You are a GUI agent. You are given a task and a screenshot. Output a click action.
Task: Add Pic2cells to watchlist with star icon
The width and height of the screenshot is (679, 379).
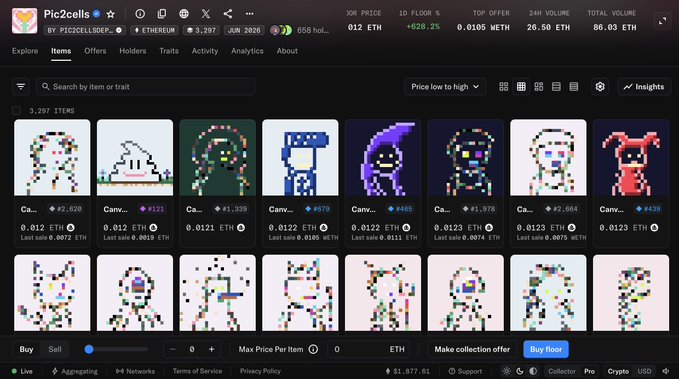[111, 14]
